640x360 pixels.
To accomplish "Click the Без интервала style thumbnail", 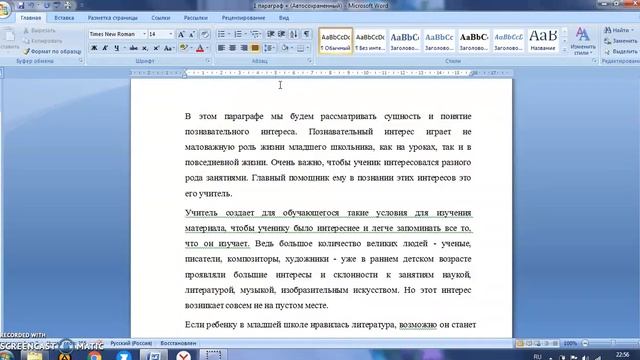I will coord(370,41).
